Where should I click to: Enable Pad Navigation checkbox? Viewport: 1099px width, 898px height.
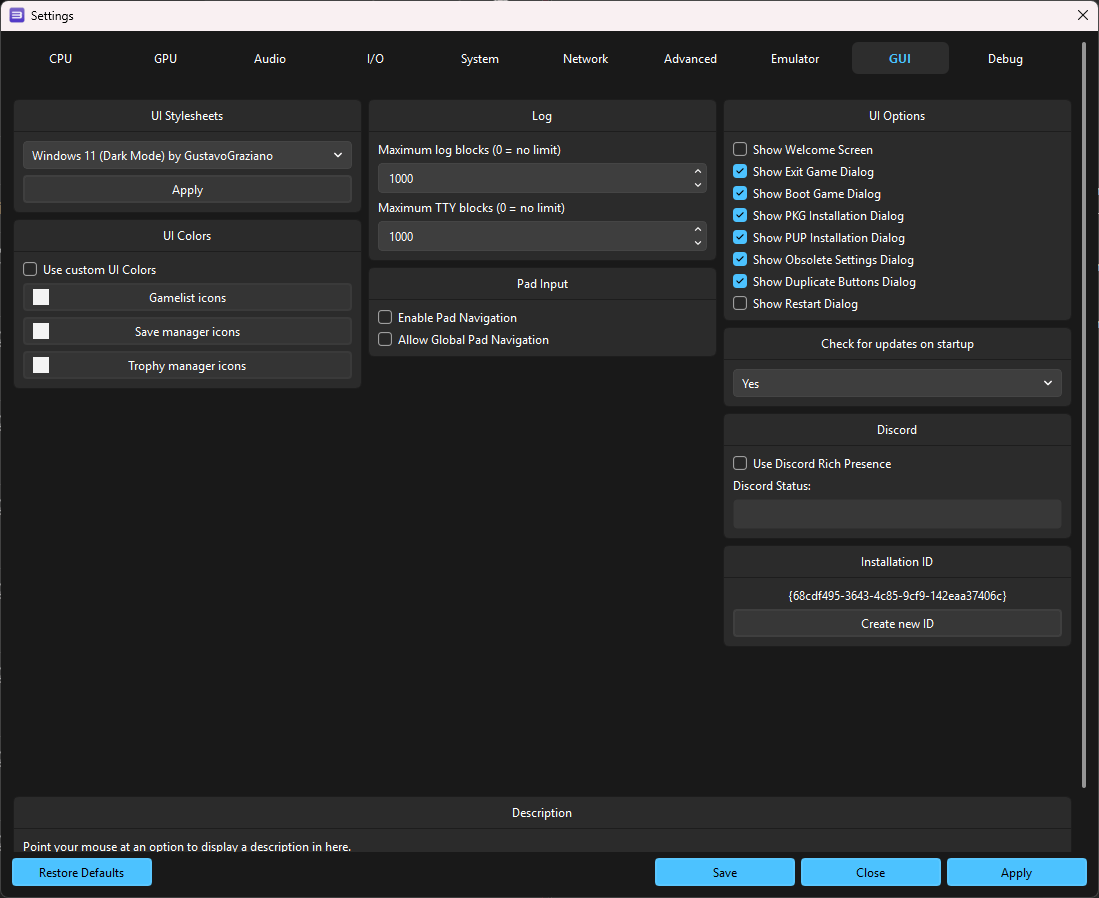(x=385, y=318)
